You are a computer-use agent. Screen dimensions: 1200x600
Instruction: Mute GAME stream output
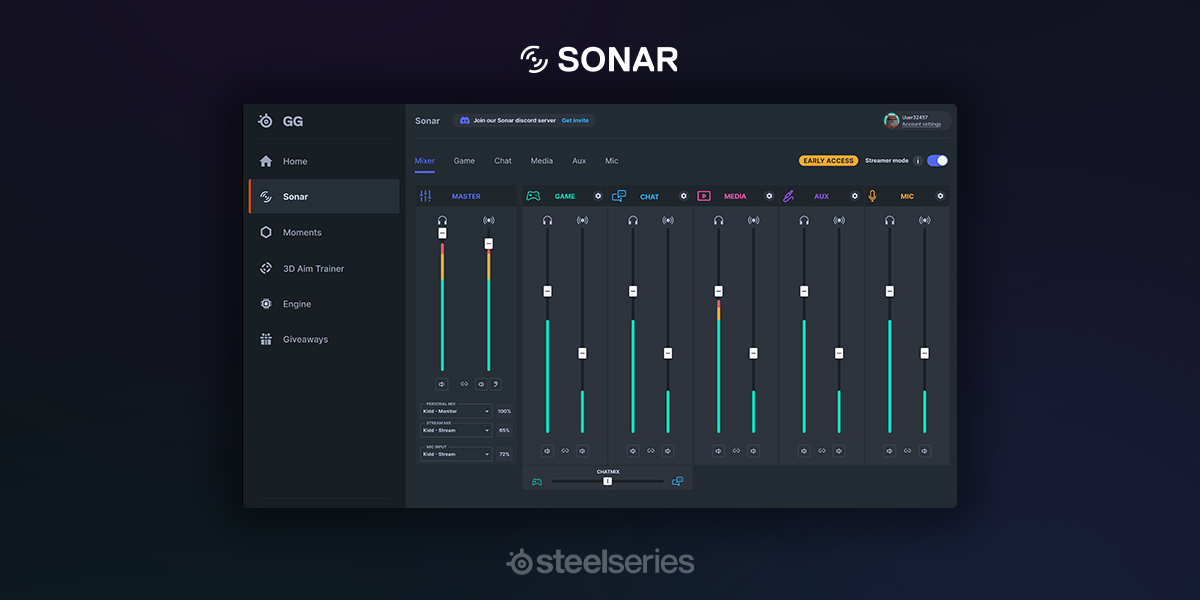[582, 451]
